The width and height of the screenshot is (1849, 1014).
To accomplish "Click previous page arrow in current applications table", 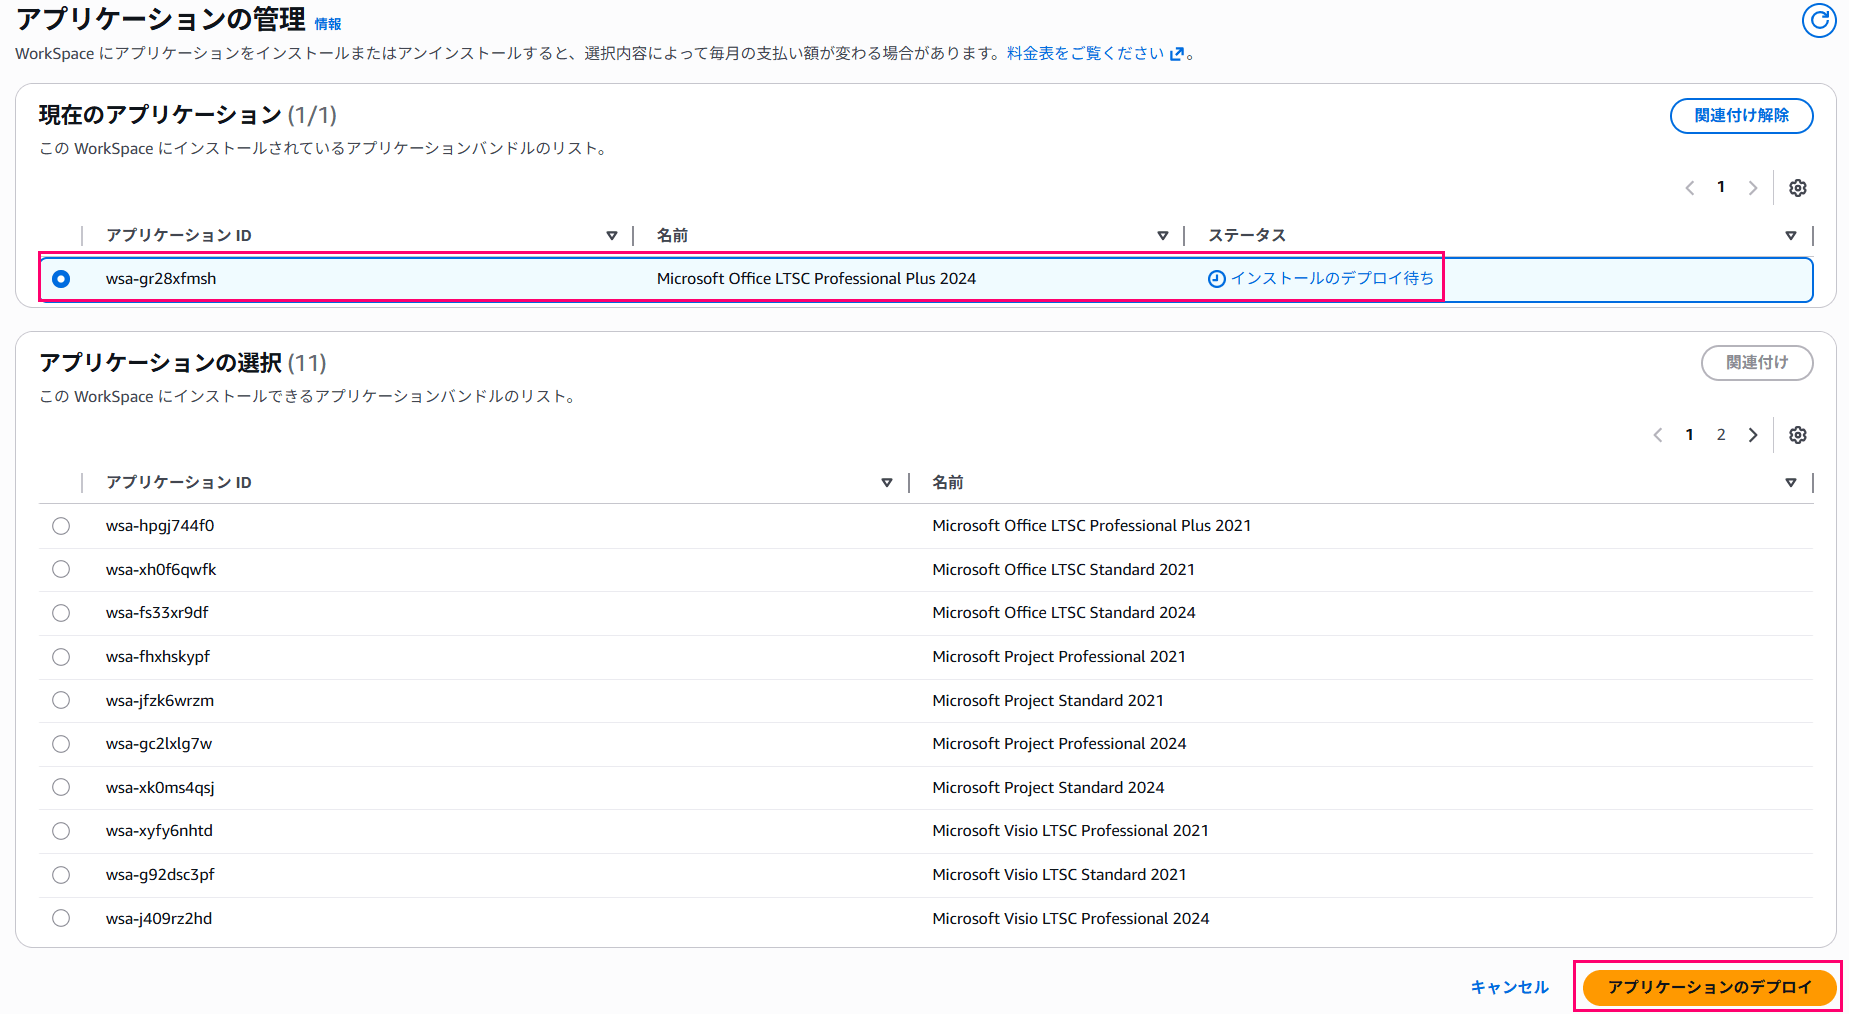I will click(1689, 187).
